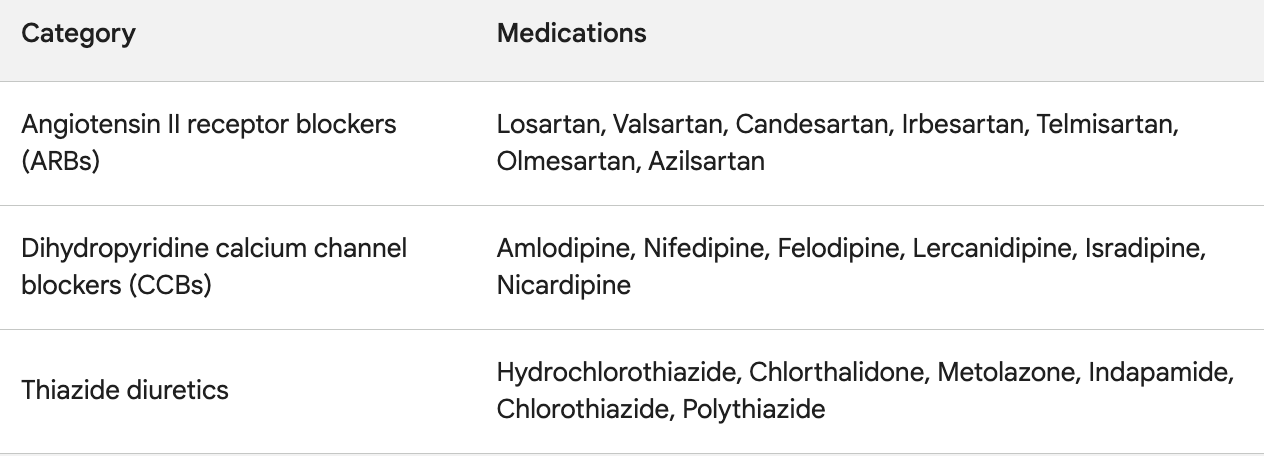
Task: Click the word Nicardipine
Action: click(x=564, y=285)
